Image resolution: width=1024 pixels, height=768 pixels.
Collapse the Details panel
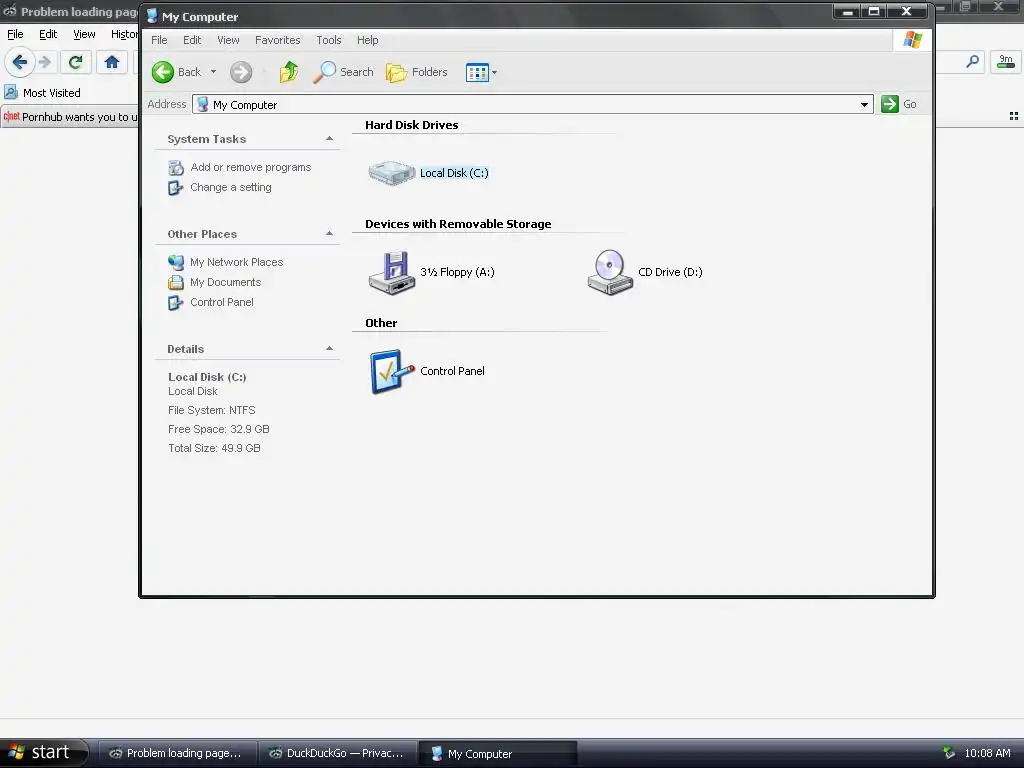click(329, 348)
